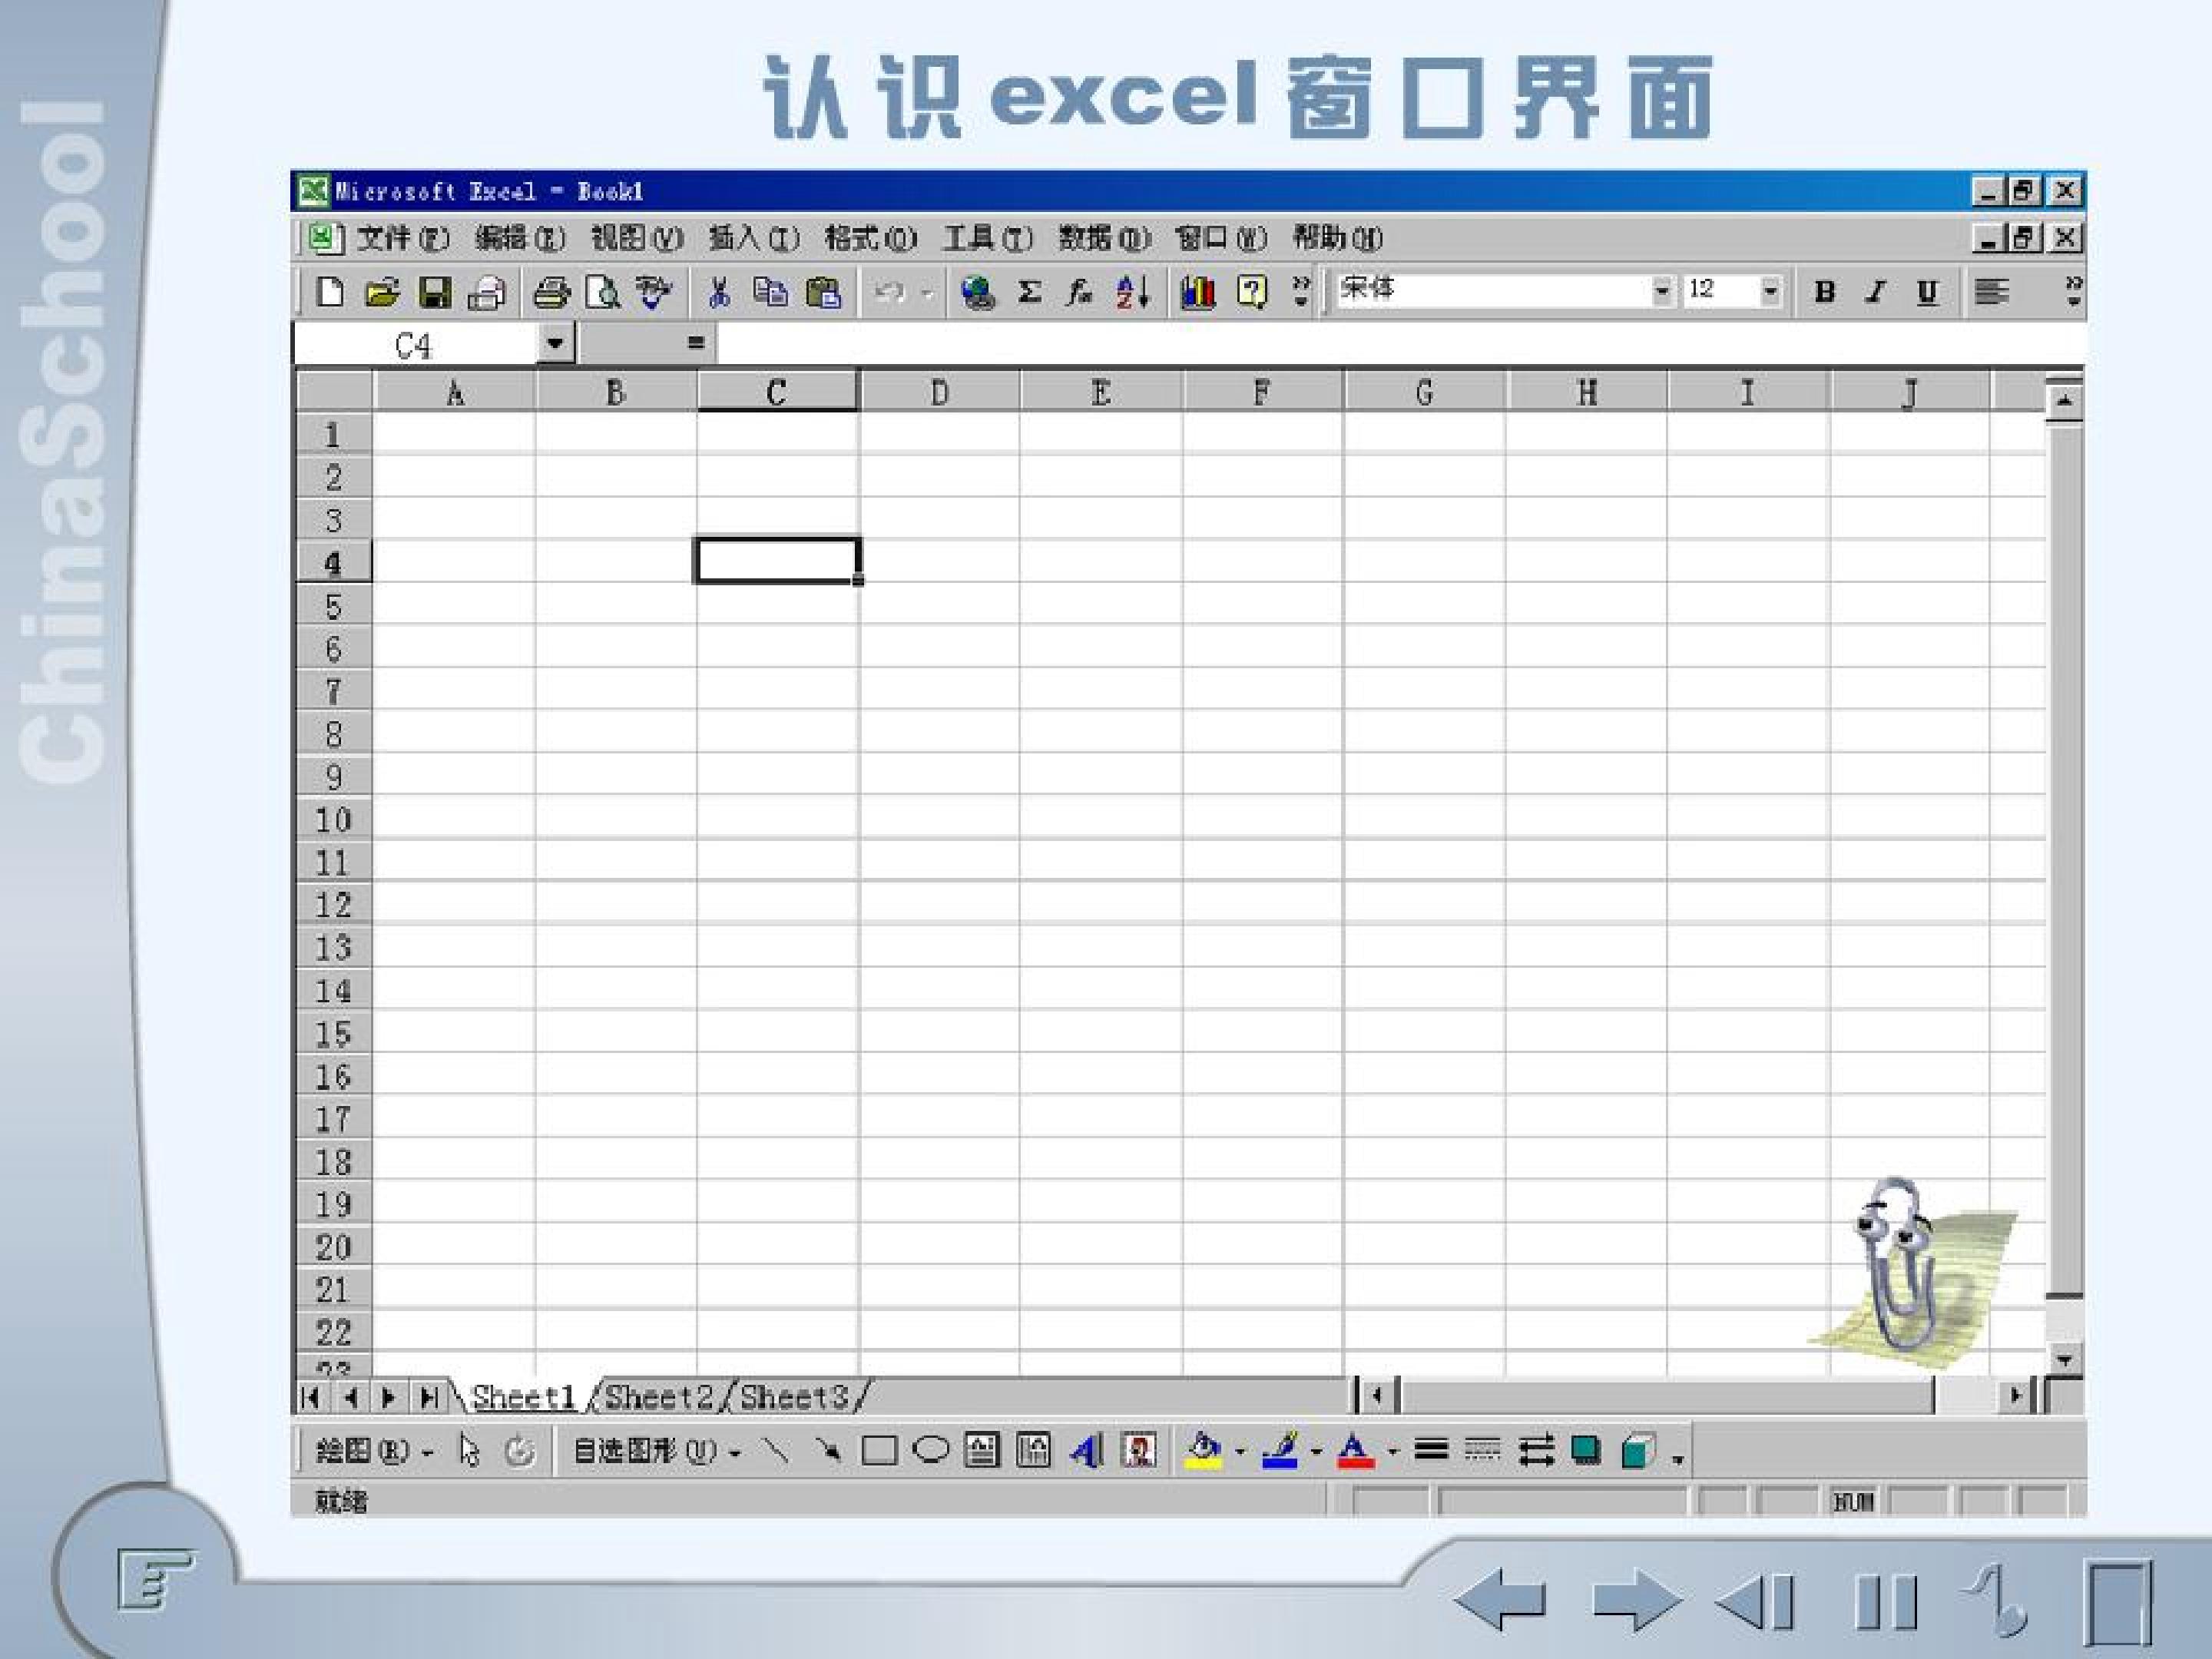
Task: Click the AutoSum sigma icon
Action: pyautogui.click(x=1029, y=292)
